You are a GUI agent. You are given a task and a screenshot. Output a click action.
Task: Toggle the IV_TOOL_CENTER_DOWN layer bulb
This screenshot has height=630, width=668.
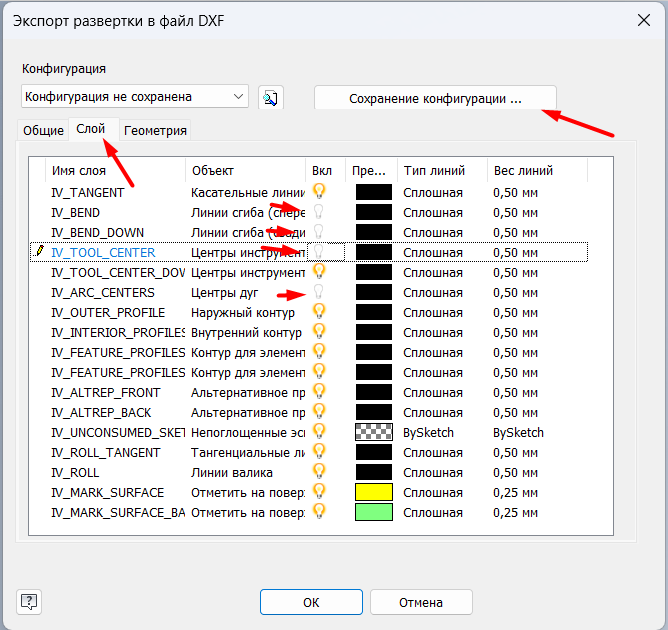coord(319,271)
